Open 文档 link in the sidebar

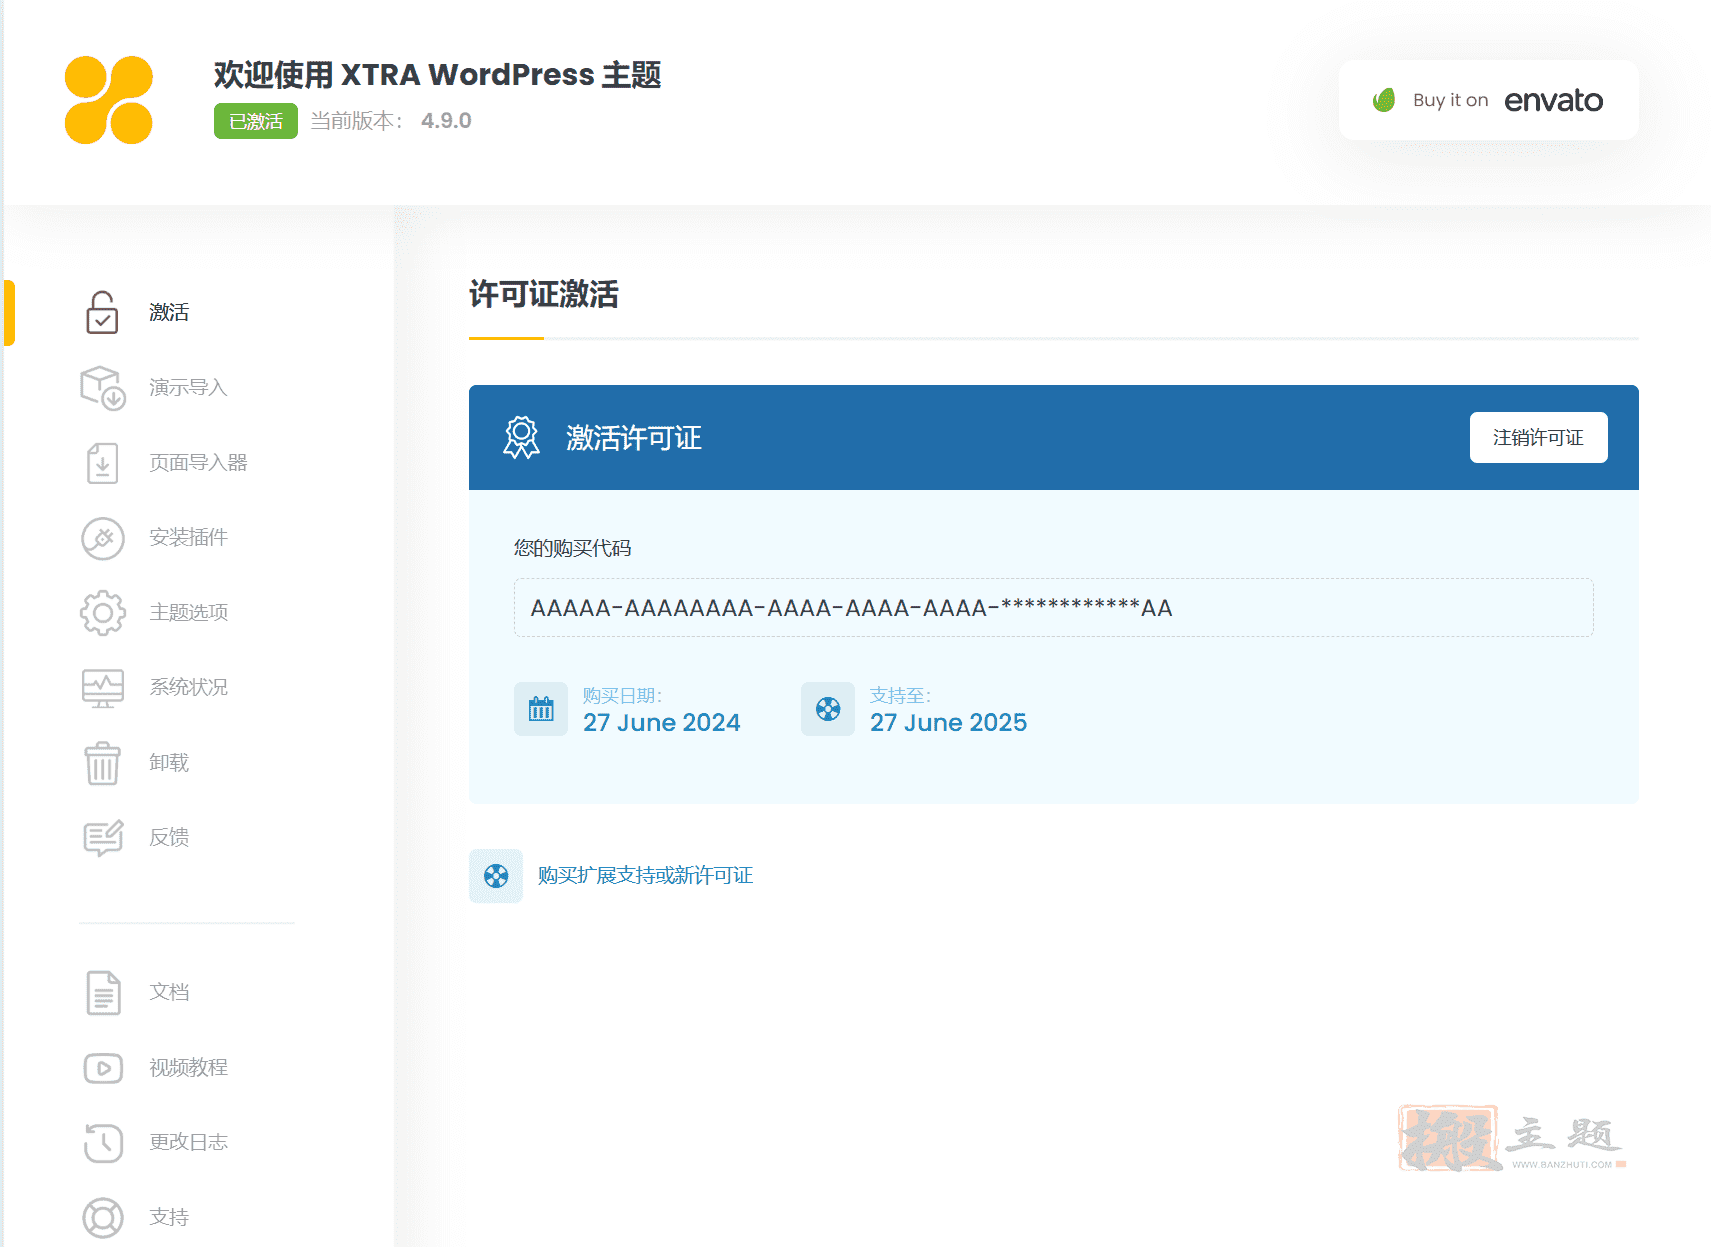click(169, 993)
